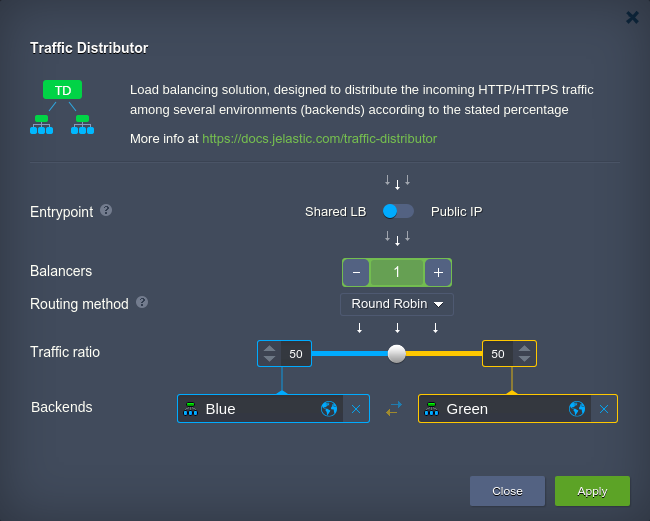Screen dimensions: 650x521
Task: Increase Balancers count with plus button
Action: pyautogui.click(x=438, y=272)
